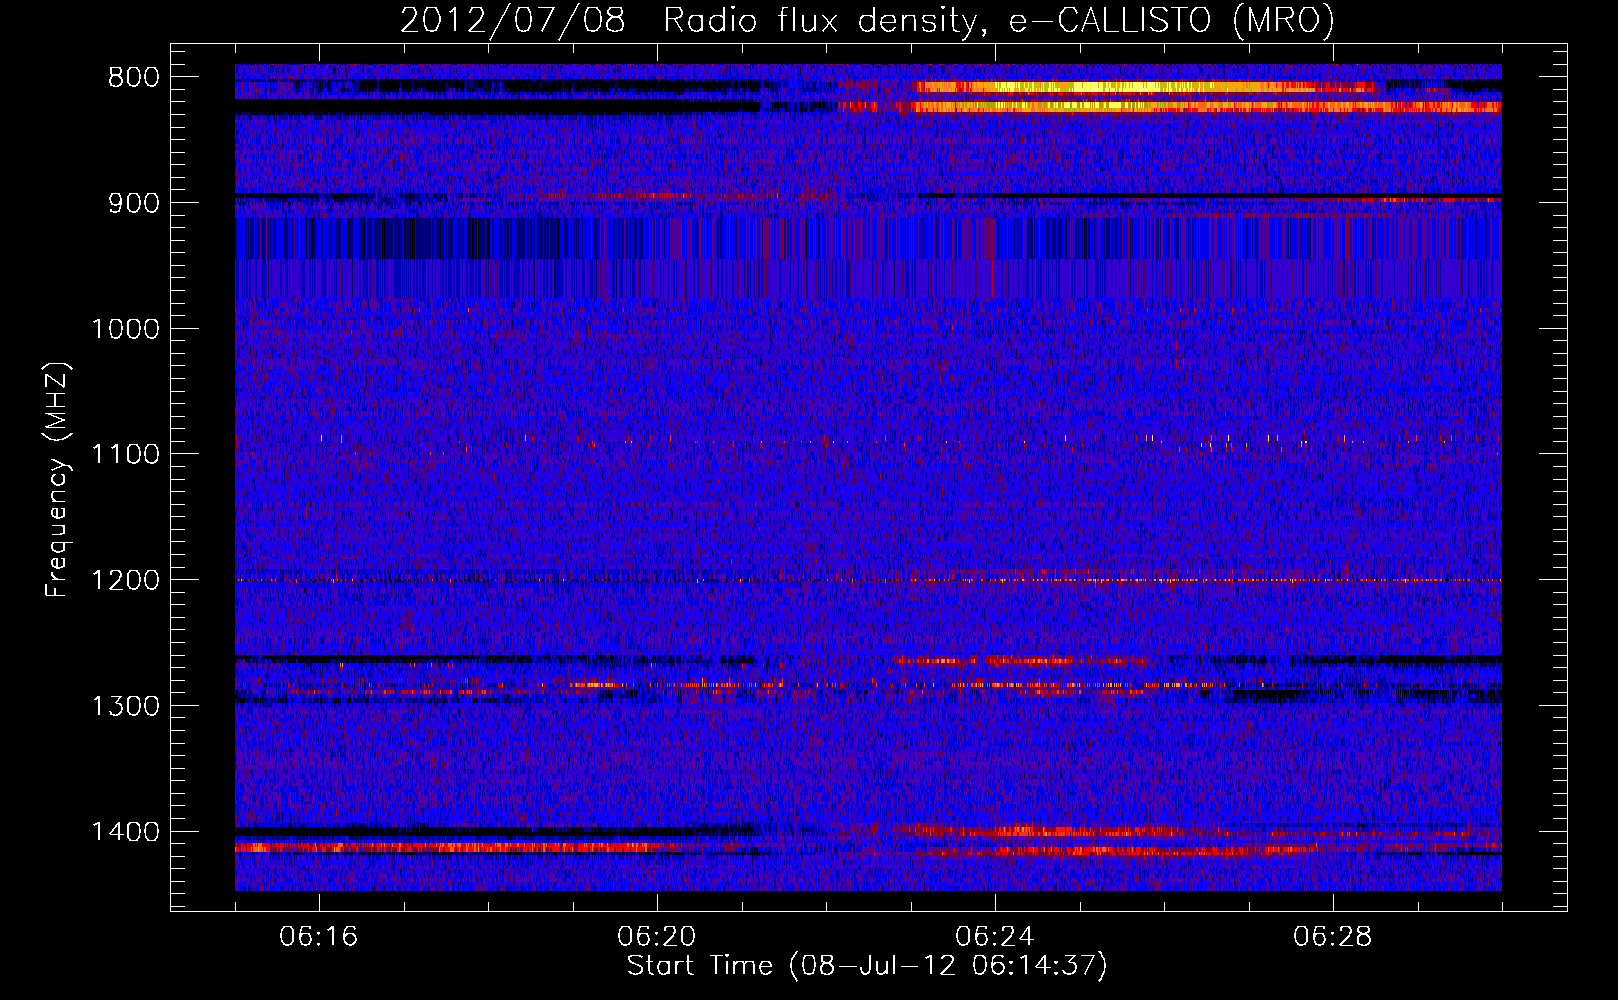This screenshot has width=1618, height=1000.
Task: Click the 800 frequency tick label
Action: [x=134, y=78]
